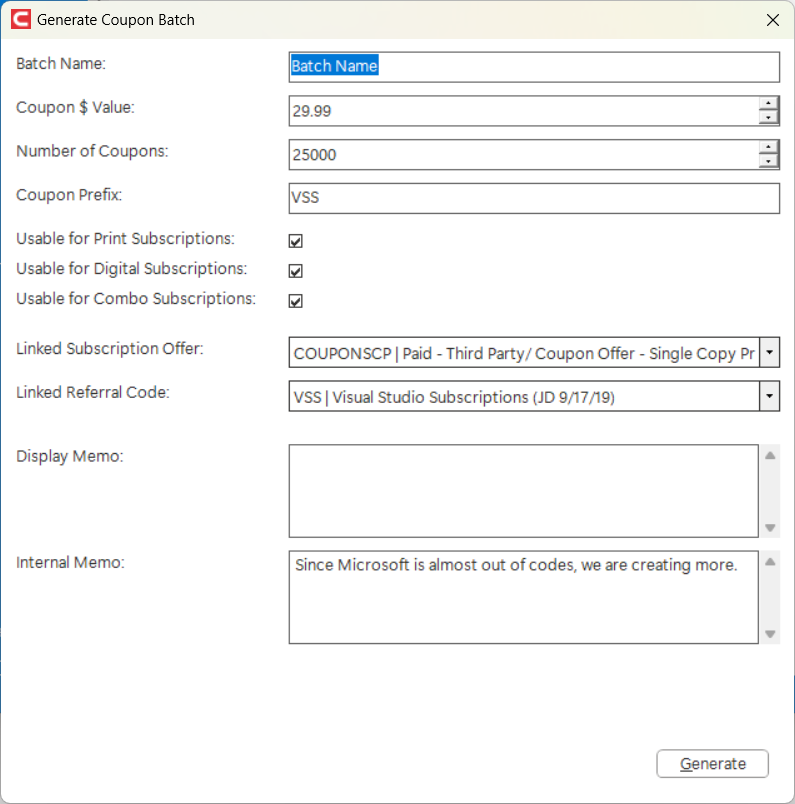795x804 pixels.
Task: Increase Coupon $ Value with up spinner arrow
Action: (768, 104)
